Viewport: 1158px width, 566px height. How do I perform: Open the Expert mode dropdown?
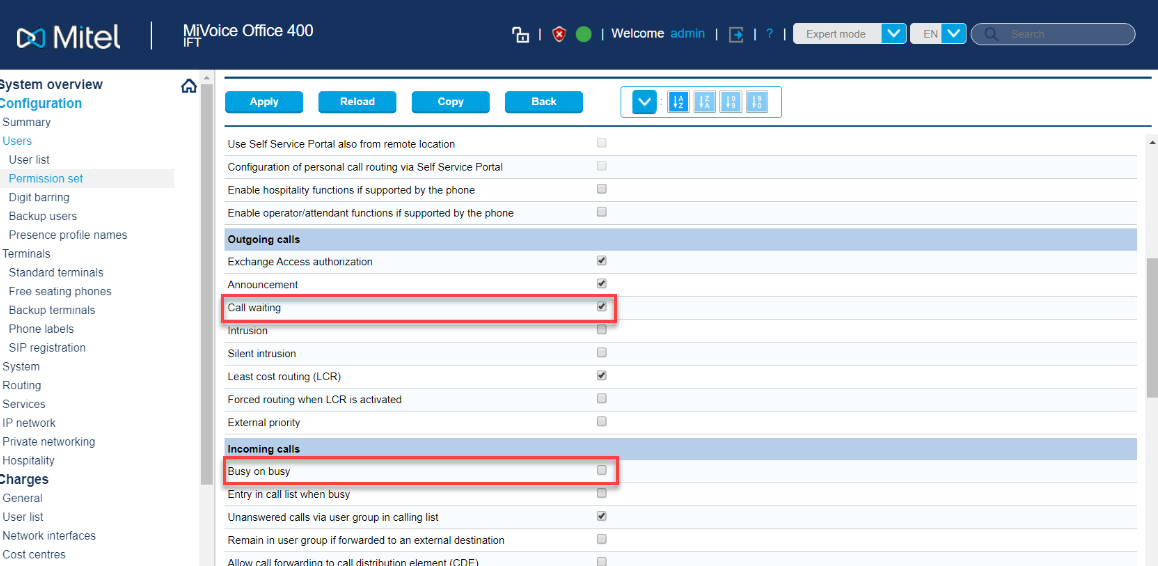tap(893, 34)
